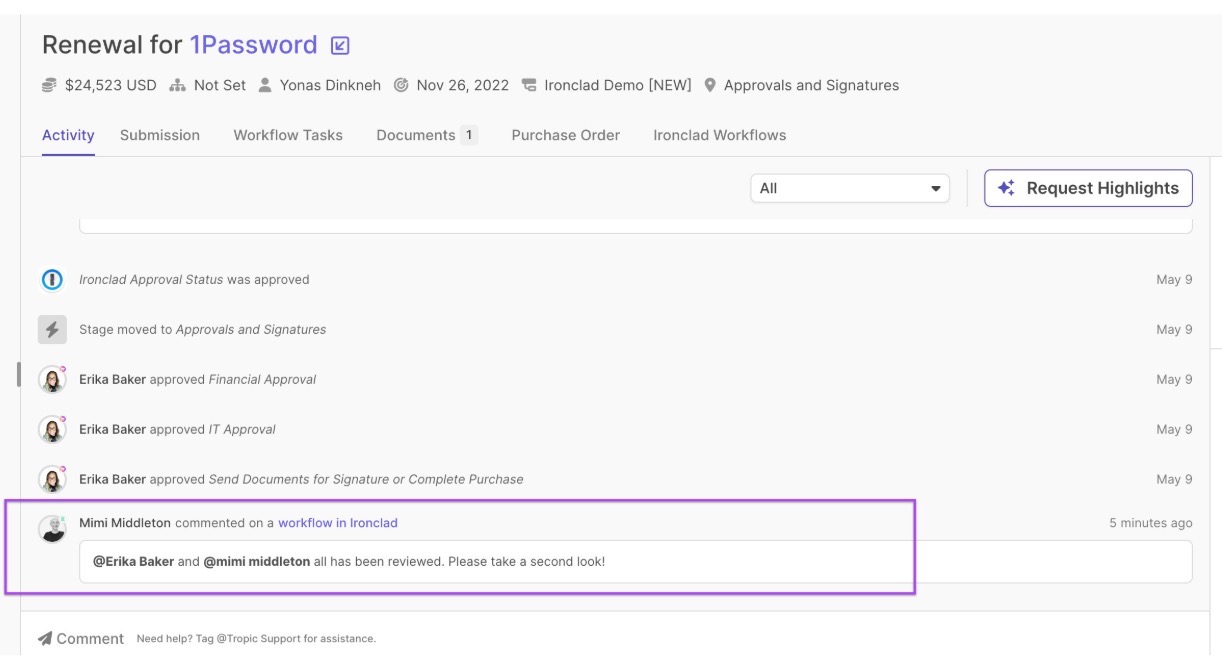Click the lightning bolt icon on Stage moved row
The width and height of the screenshot is (1222, 660).
(52, 330)
